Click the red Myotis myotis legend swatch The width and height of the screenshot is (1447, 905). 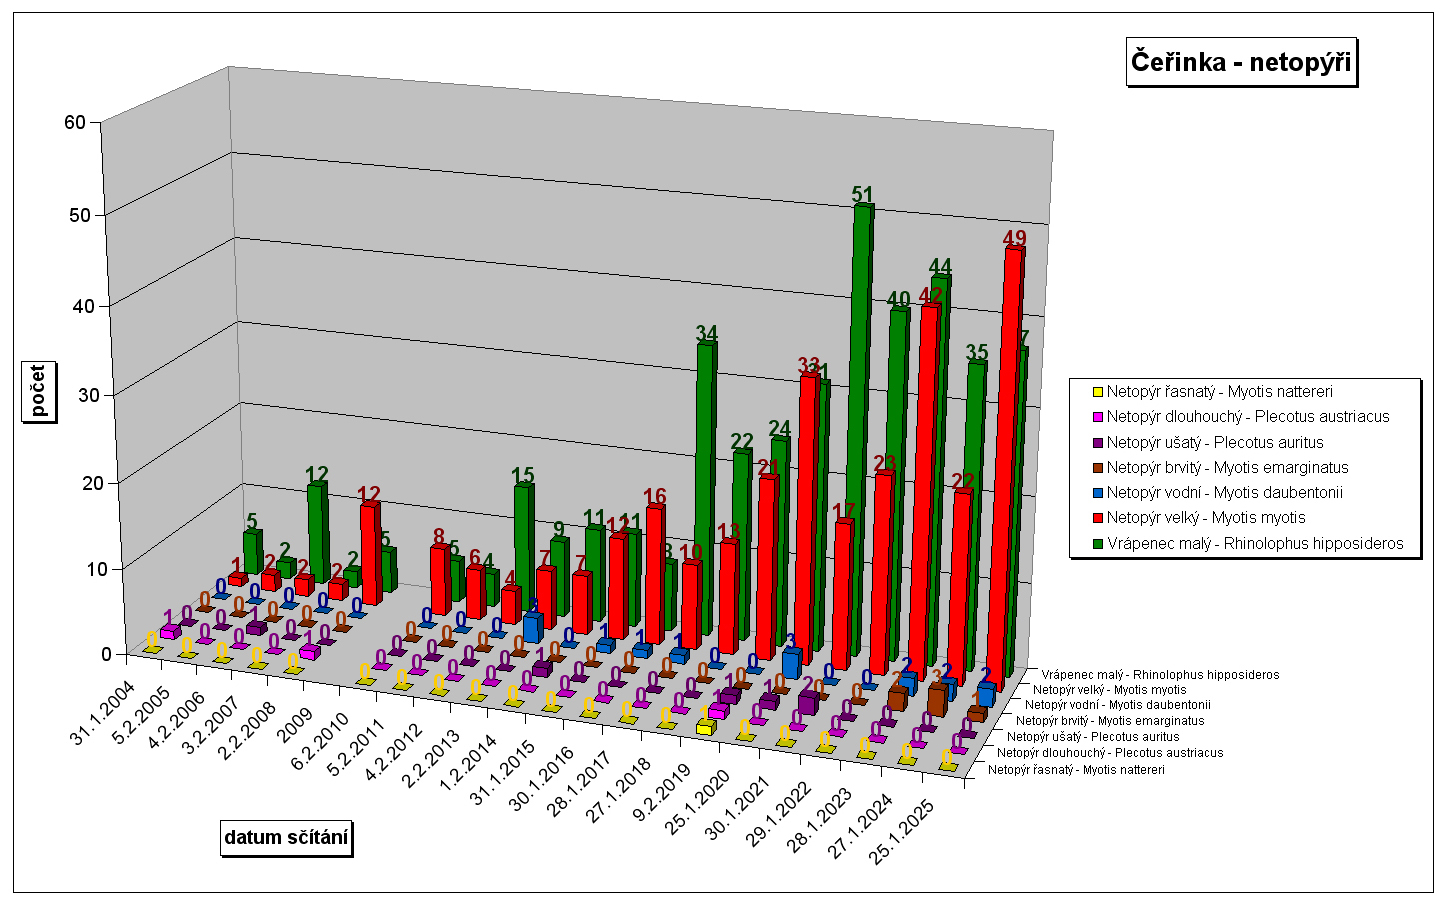(1097, 518)
